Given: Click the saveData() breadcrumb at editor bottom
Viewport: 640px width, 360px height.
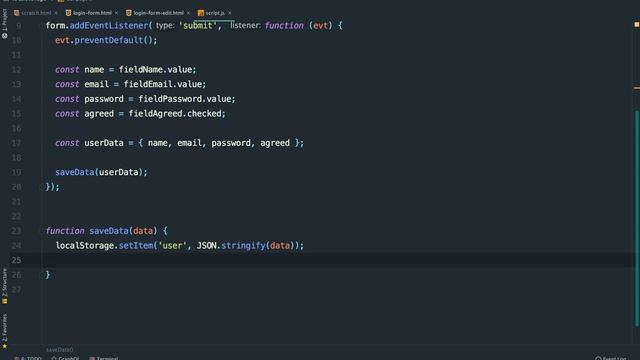Looking at the screenshot, I should click(x=60, y=350).
